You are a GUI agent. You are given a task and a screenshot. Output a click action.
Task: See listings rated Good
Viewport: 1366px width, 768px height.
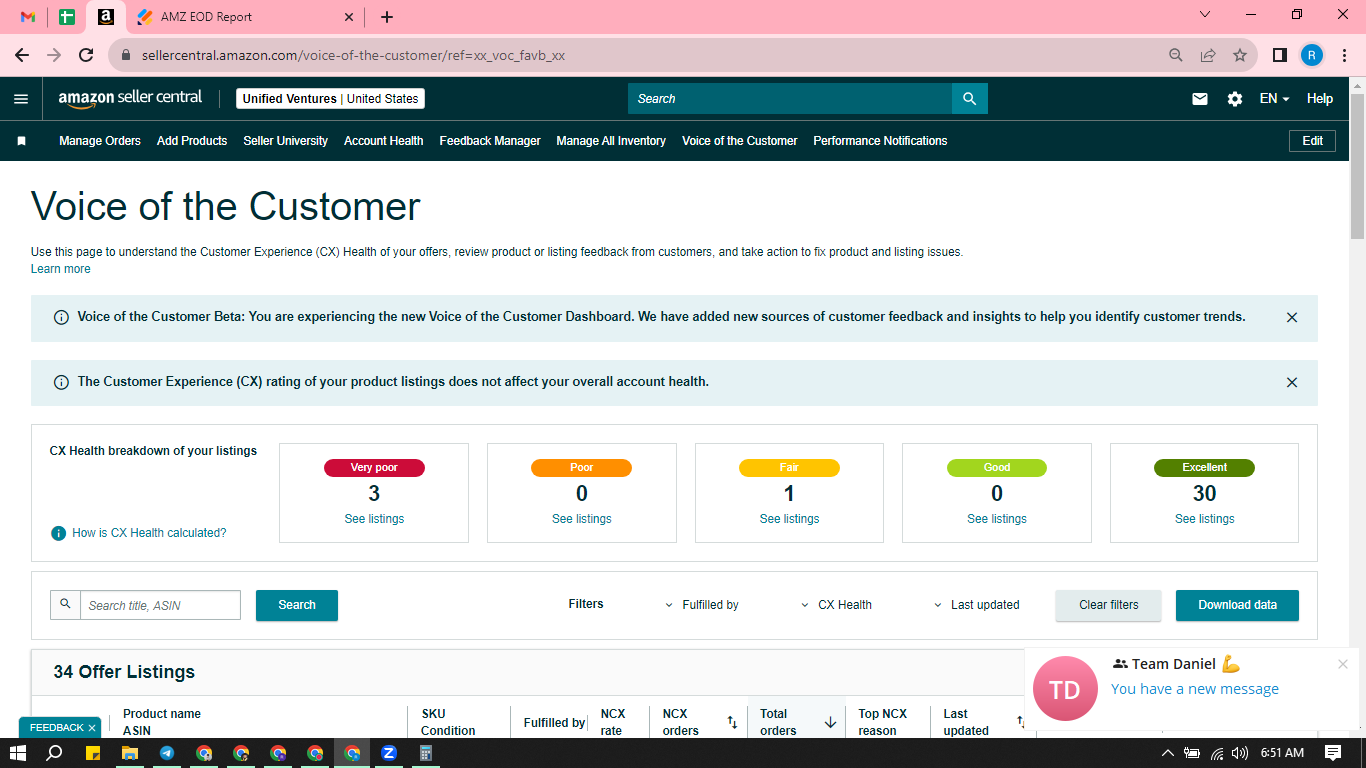tap(997, 519)
